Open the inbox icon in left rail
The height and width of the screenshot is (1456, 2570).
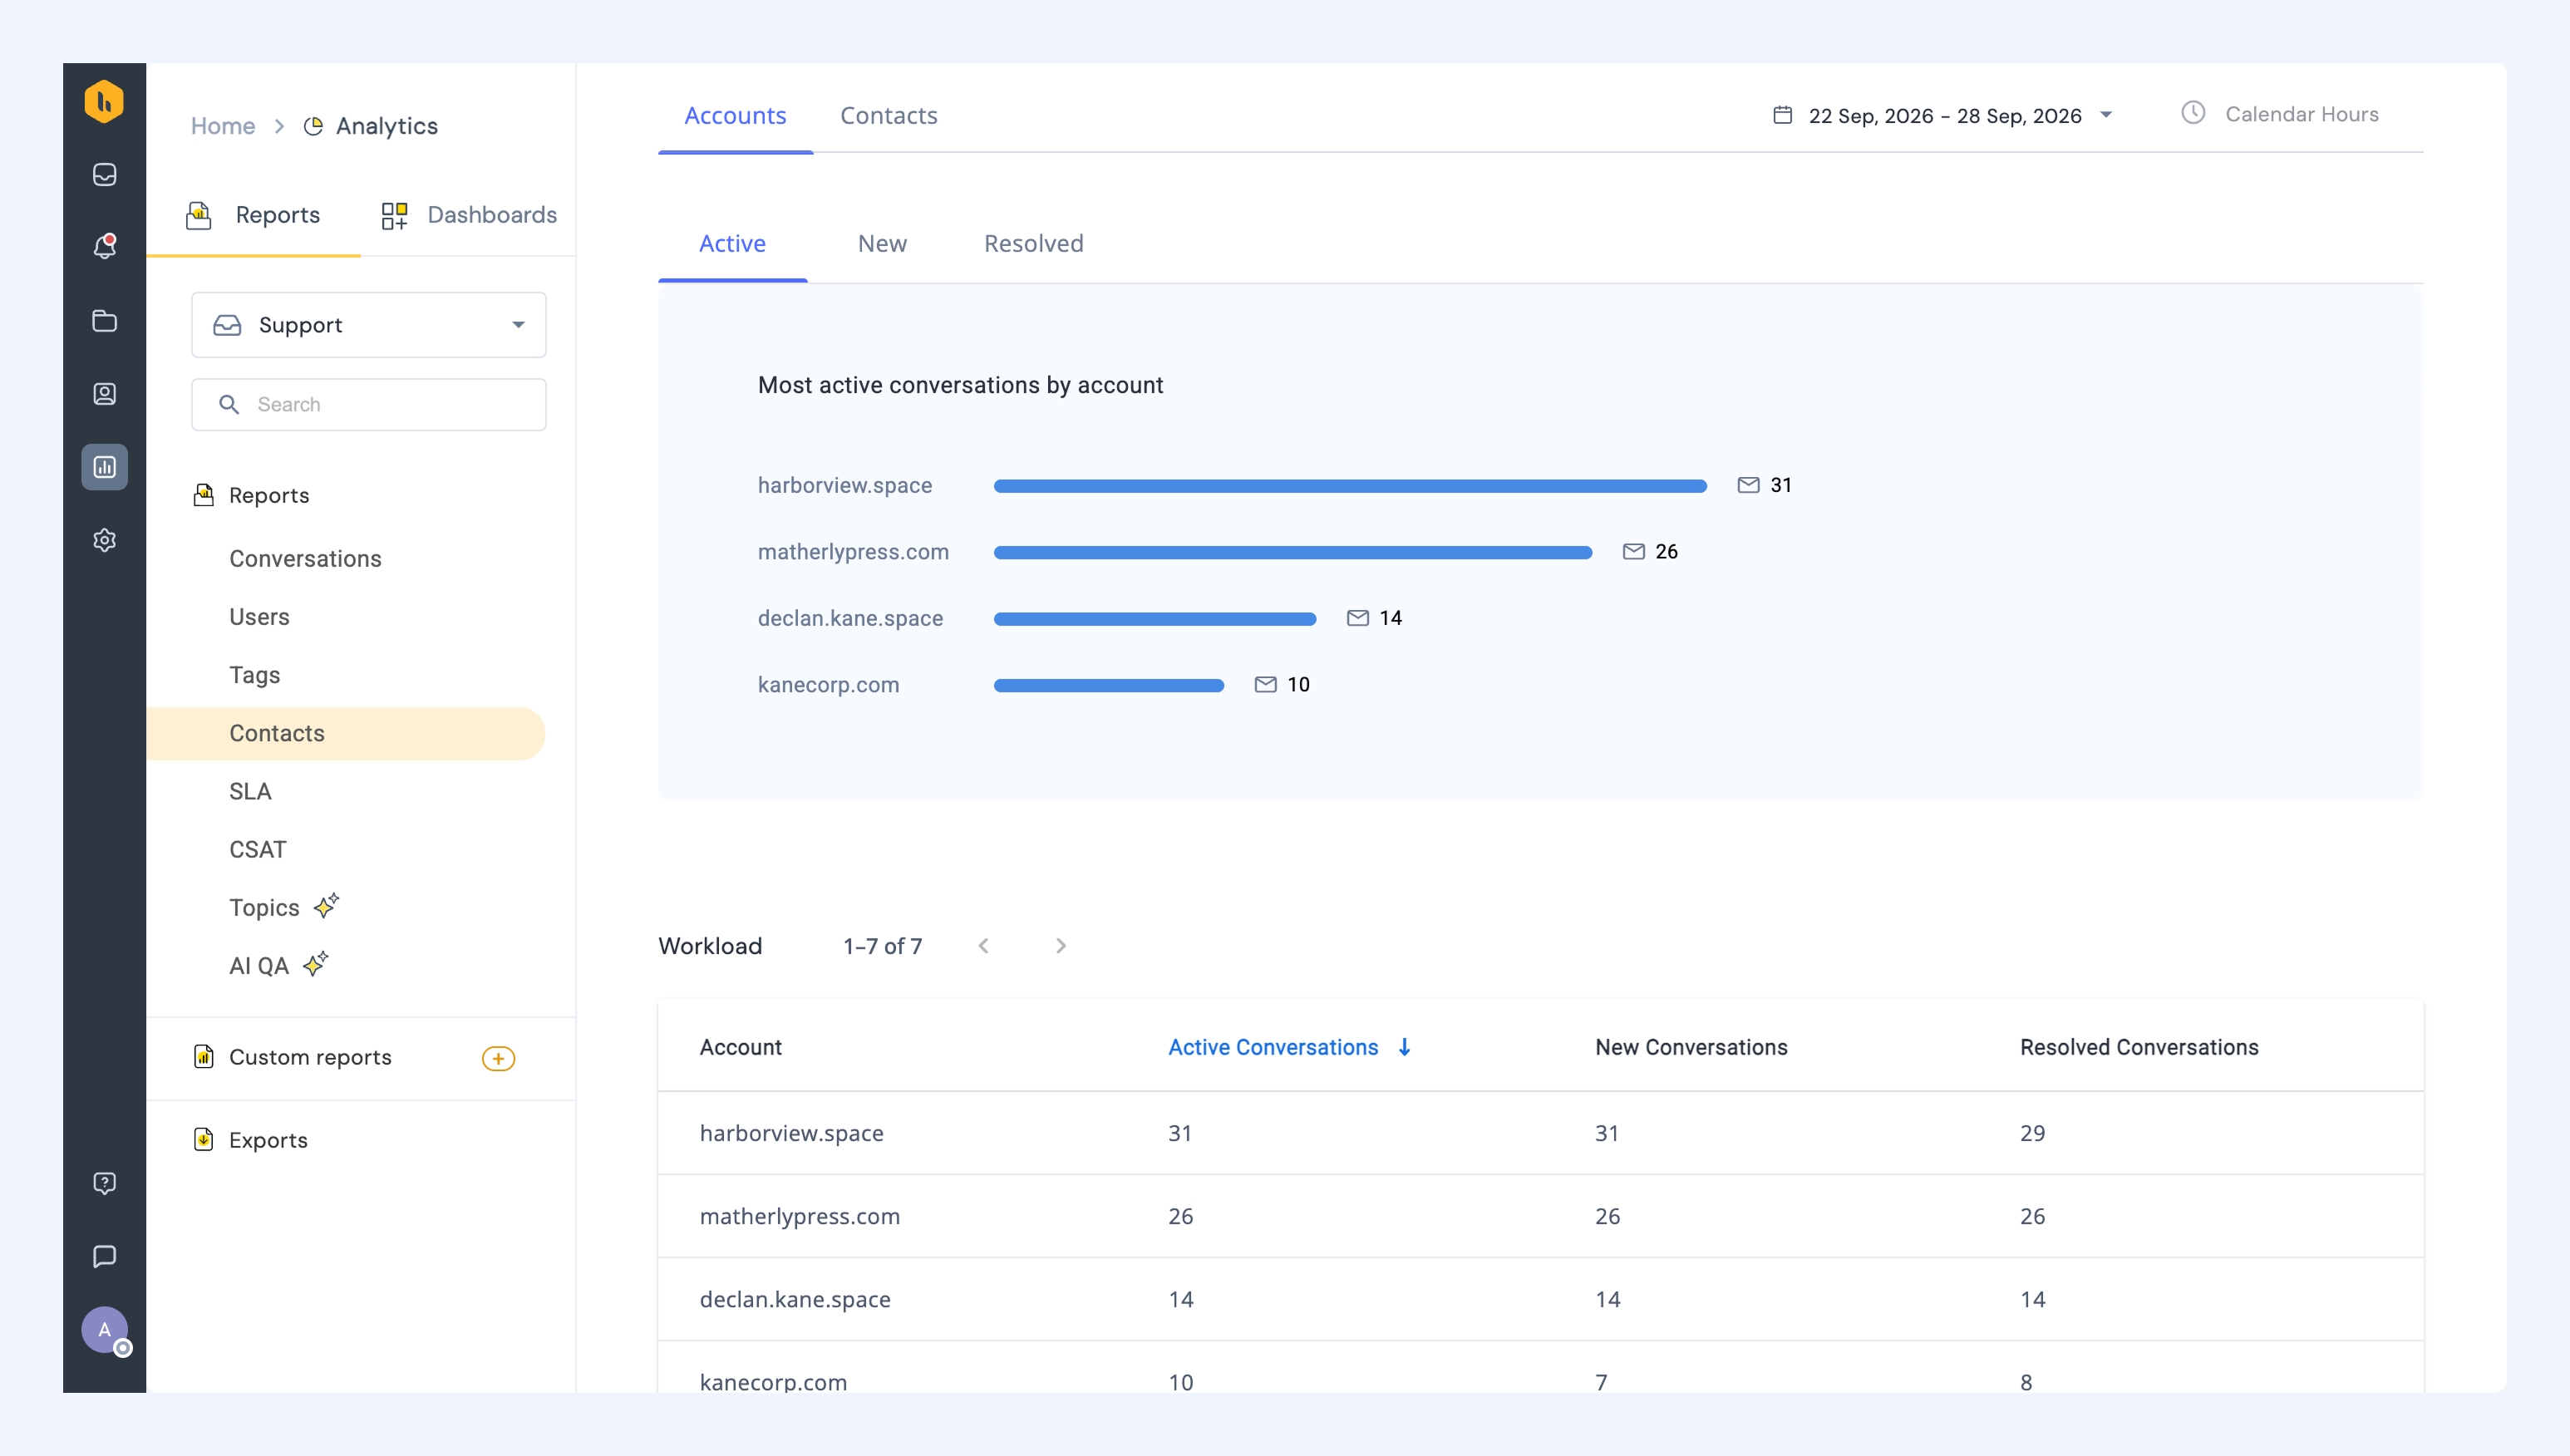(x=104, y=175)
